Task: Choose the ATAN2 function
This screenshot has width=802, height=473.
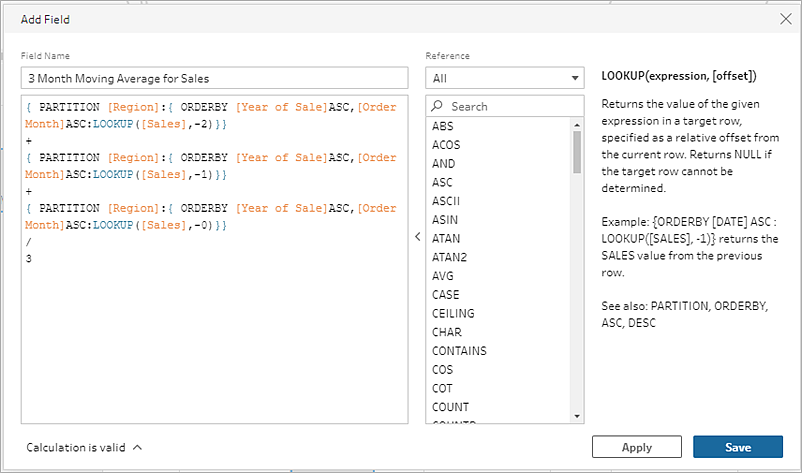Action: 449,257
